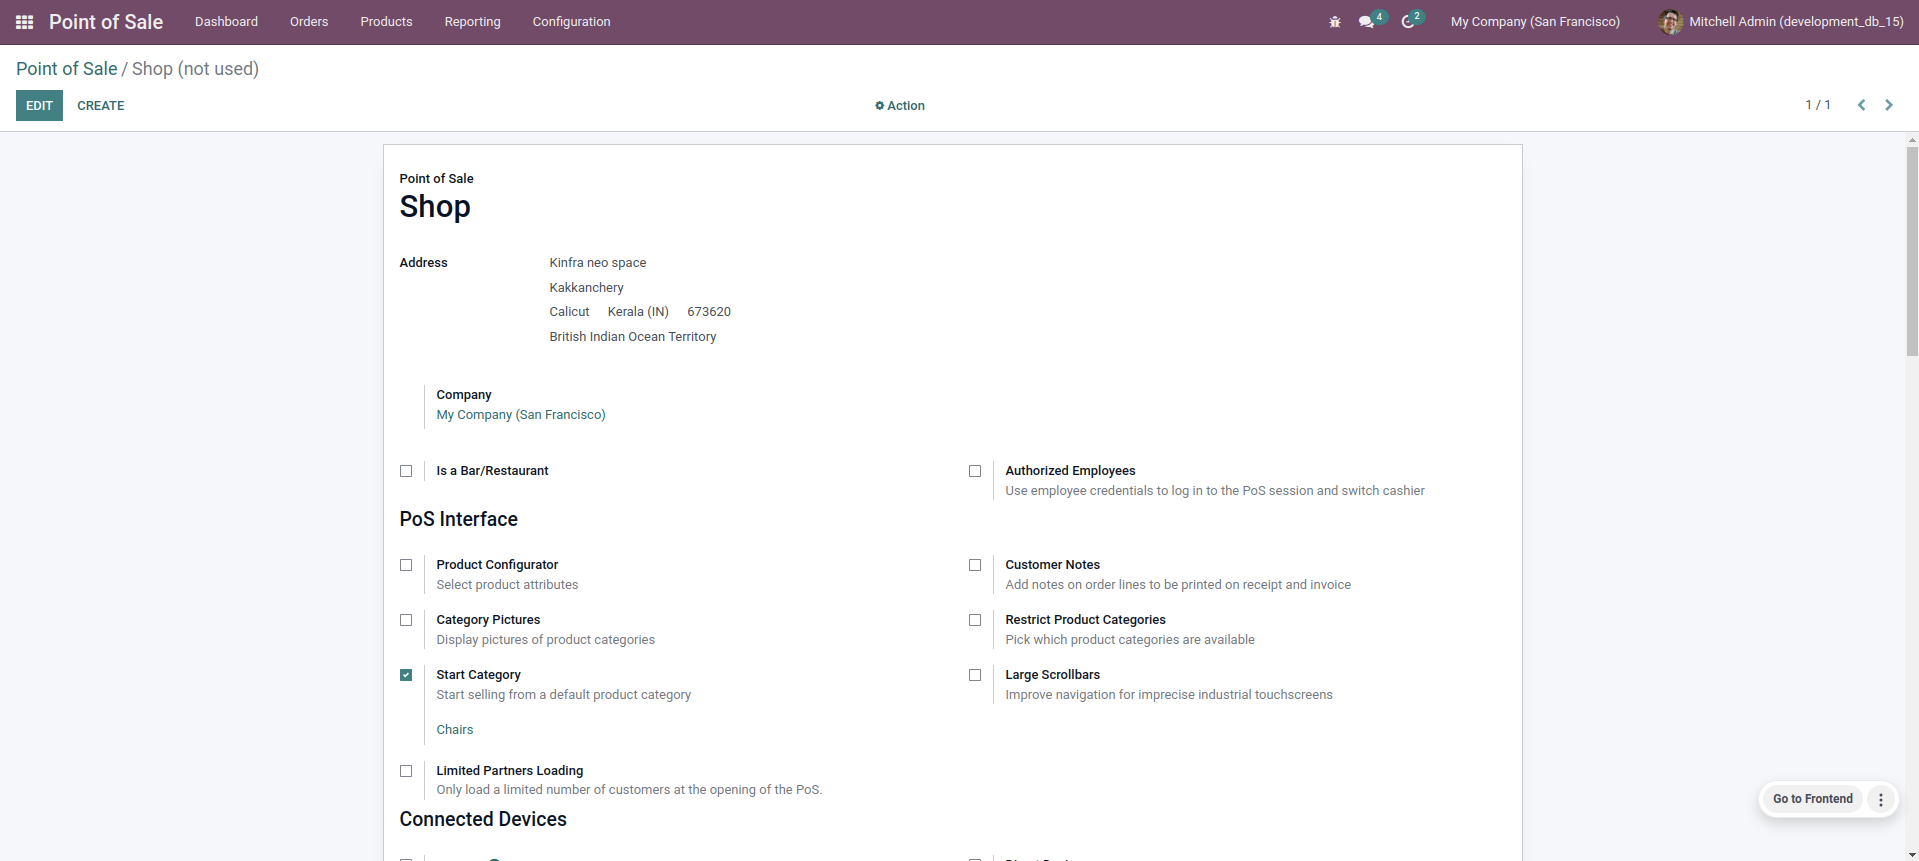Click the 'Kakkanchery' address line
This screenshot has height=861, width=1919.
coord(587,288)
